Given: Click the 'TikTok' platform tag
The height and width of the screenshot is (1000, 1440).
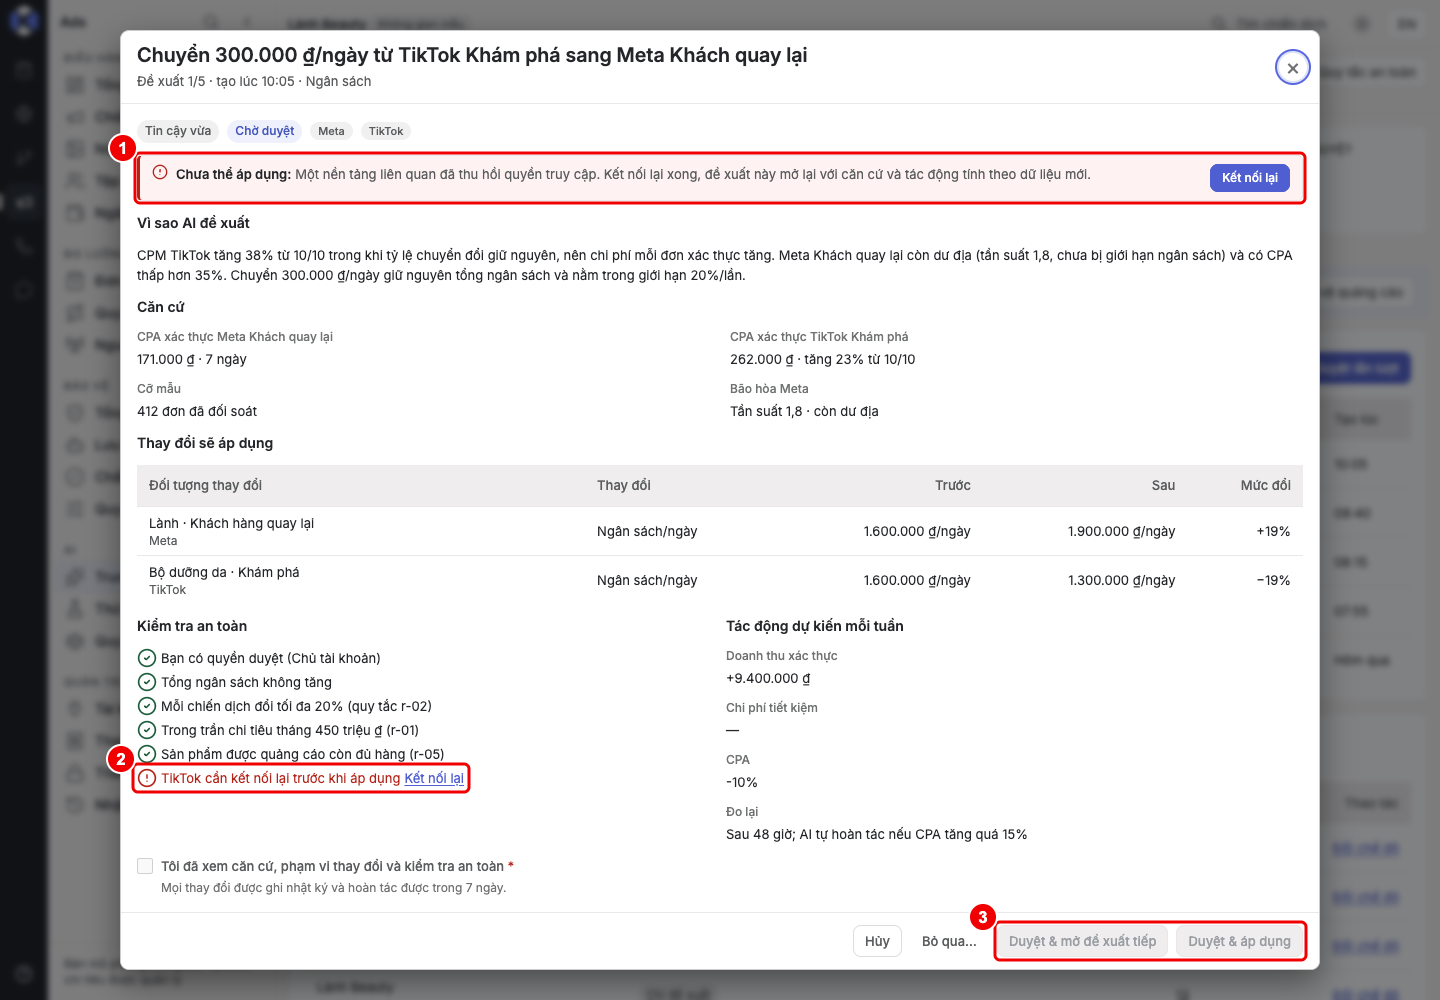Looking at the screenshot, I should point(386,131).
